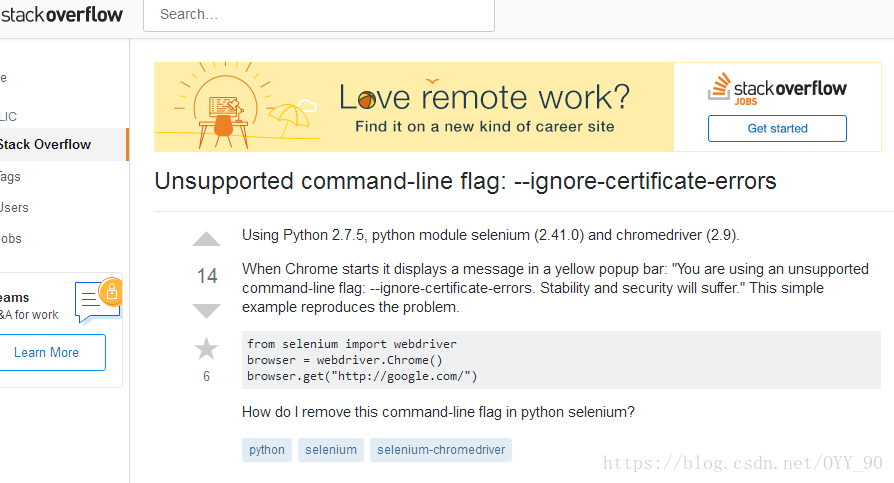Open the selenium tag

(331, 450)
